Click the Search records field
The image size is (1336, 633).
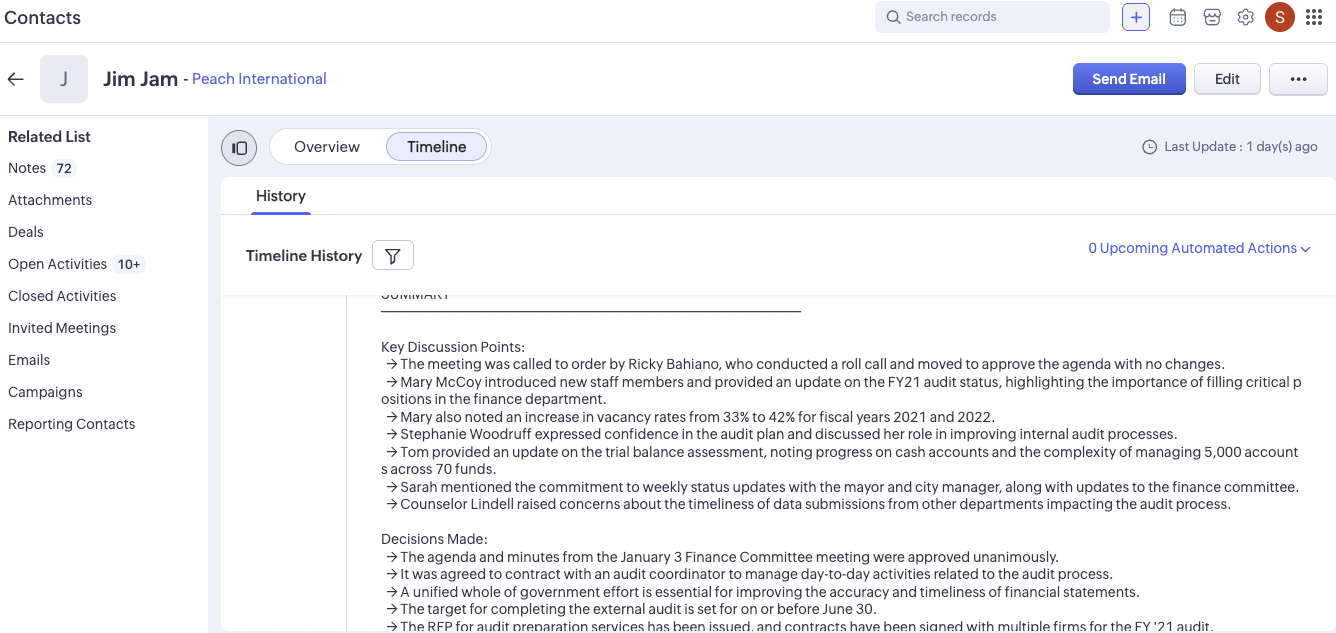pyautogui.click(x=991, y=17)
